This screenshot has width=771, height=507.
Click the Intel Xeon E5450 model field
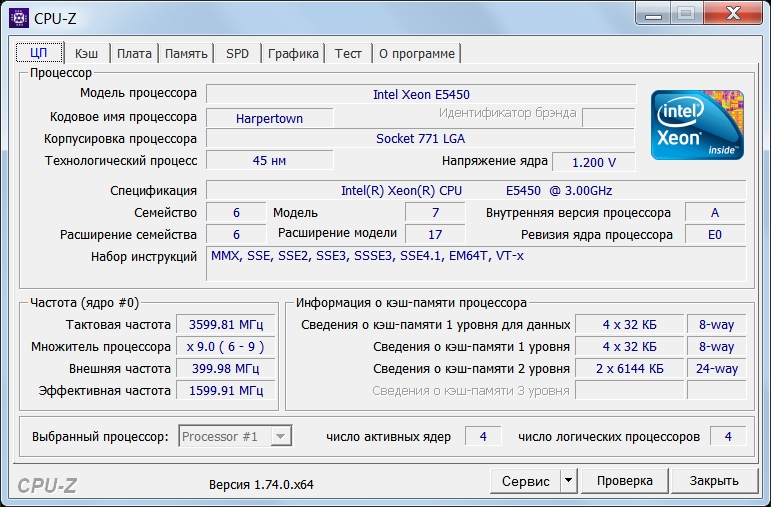coord(421,94)
